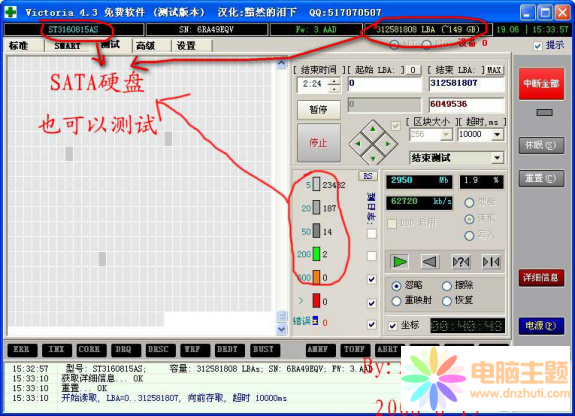Click the up arrow on diamond navigator
This screenshot has width=575, height=416.
point(373,129)
